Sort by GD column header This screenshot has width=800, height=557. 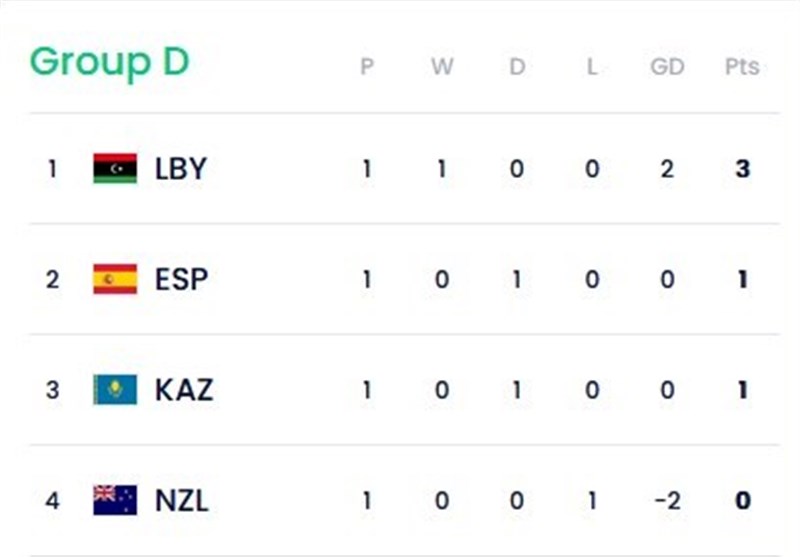tap(667, 67)
